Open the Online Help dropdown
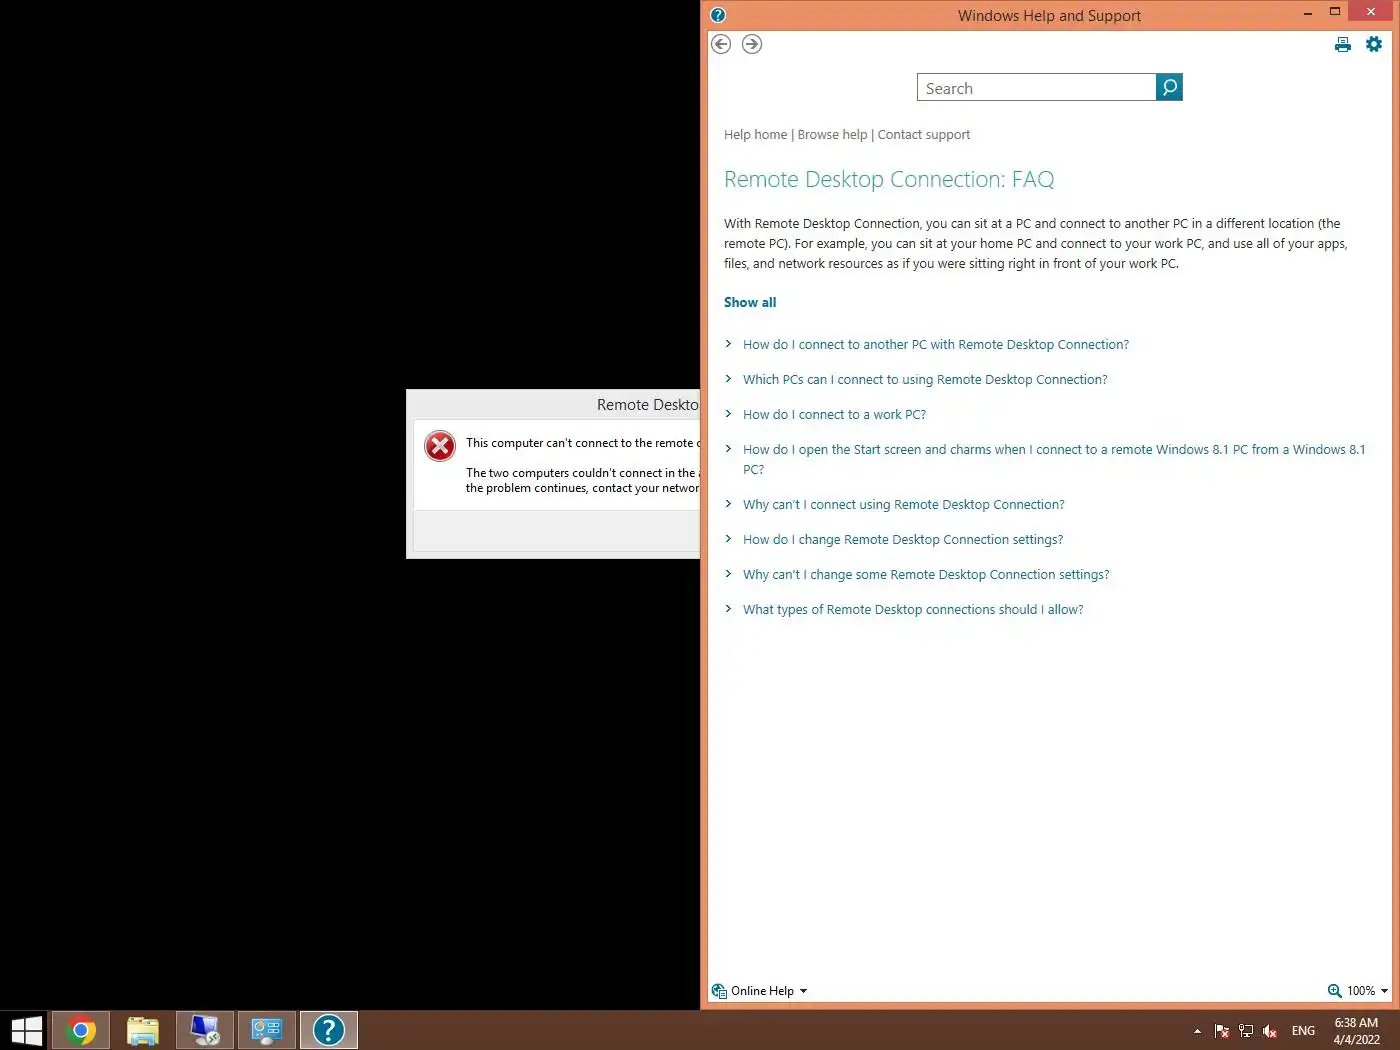 [x=768, y=991]
